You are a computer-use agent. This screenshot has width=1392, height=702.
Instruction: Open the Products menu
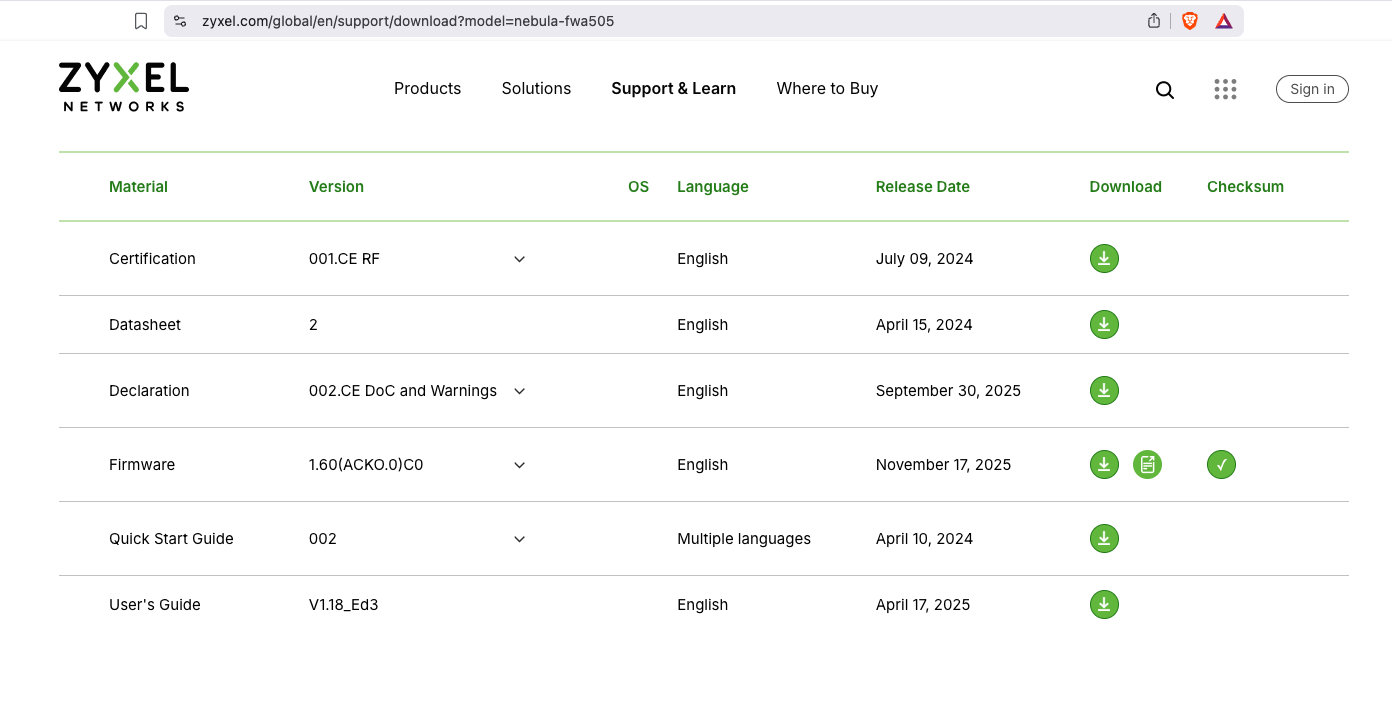(427, 89)
